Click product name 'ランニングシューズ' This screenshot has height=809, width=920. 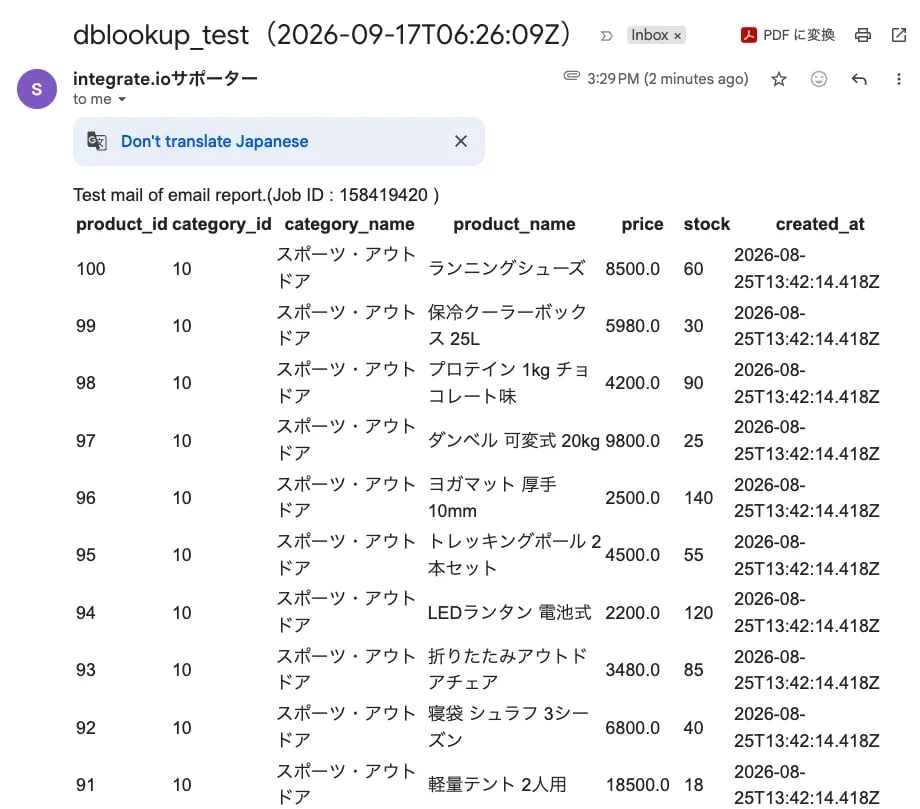[506, 268]
